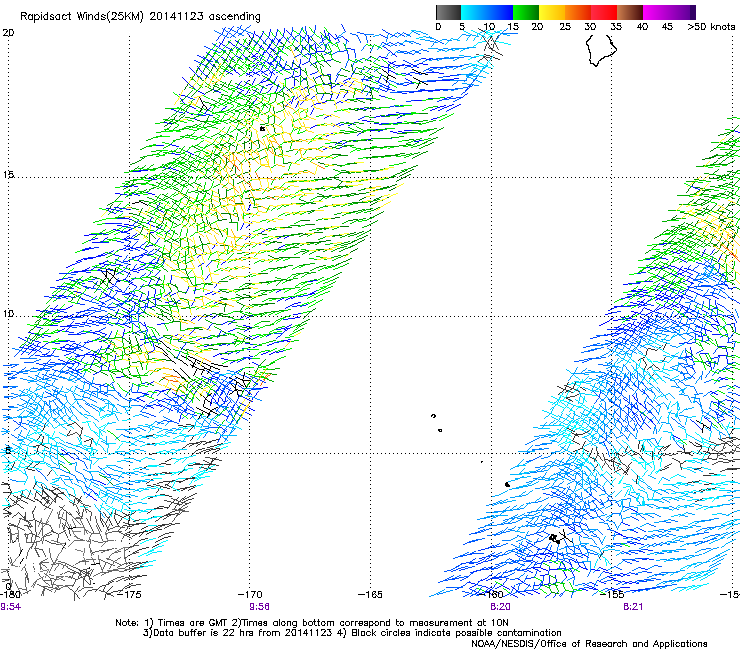Click the latitude label '15' on the left axis
Image resolution: width=740 pixels, height=650 pixels.
[8, 175]
